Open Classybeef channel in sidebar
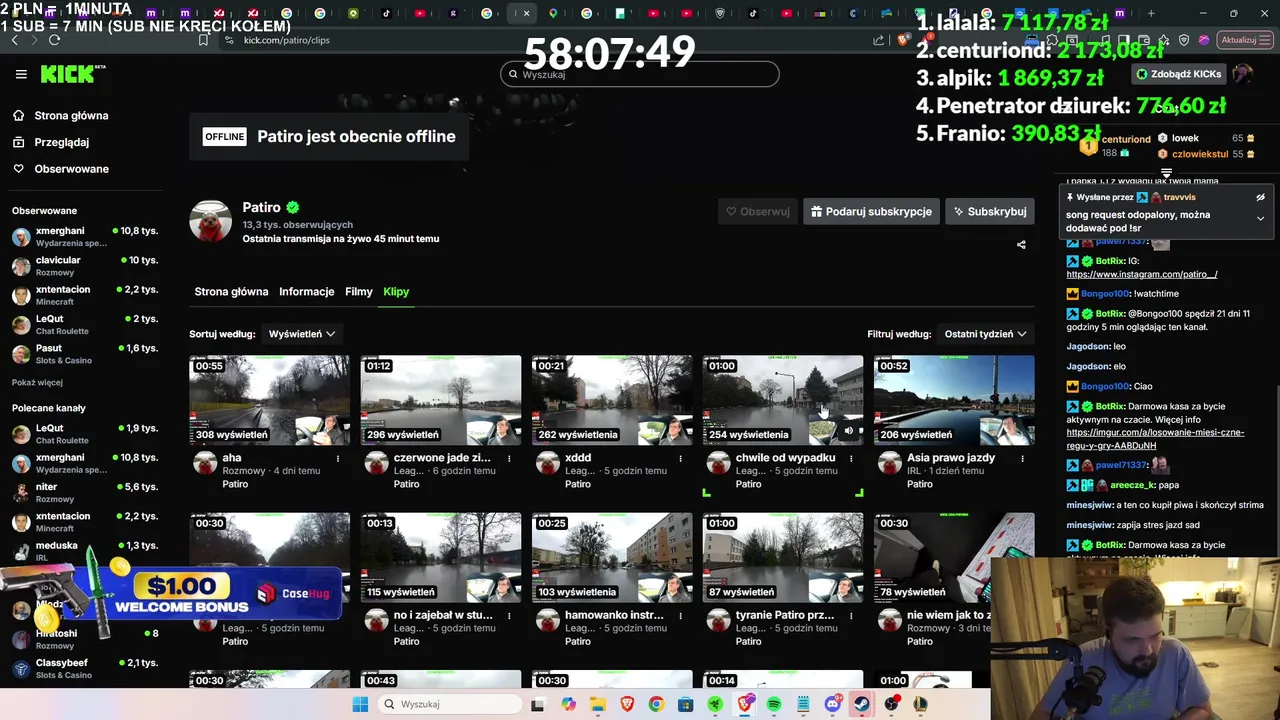This screenshot has height=720, width=1280. [85, 668]
